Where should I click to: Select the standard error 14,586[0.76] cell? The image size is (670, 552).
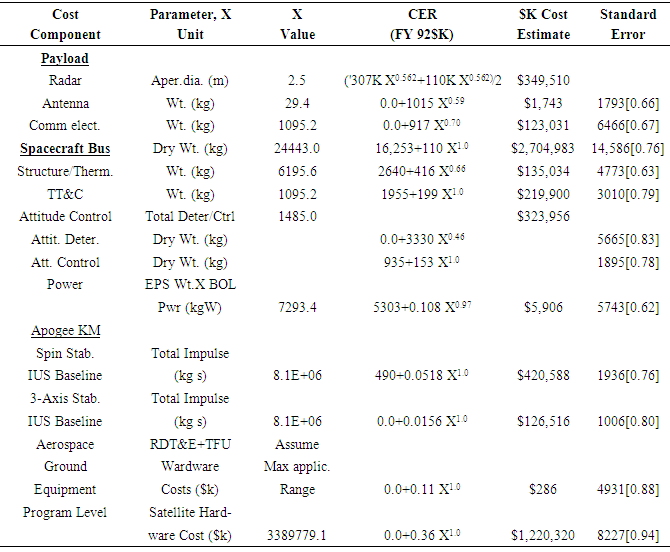[628, 149]
